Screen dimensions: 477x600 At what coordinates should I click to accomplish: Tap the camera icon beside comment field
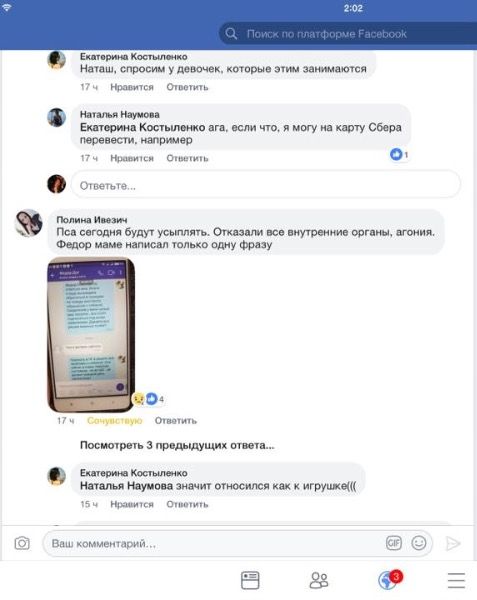(22, 543)
